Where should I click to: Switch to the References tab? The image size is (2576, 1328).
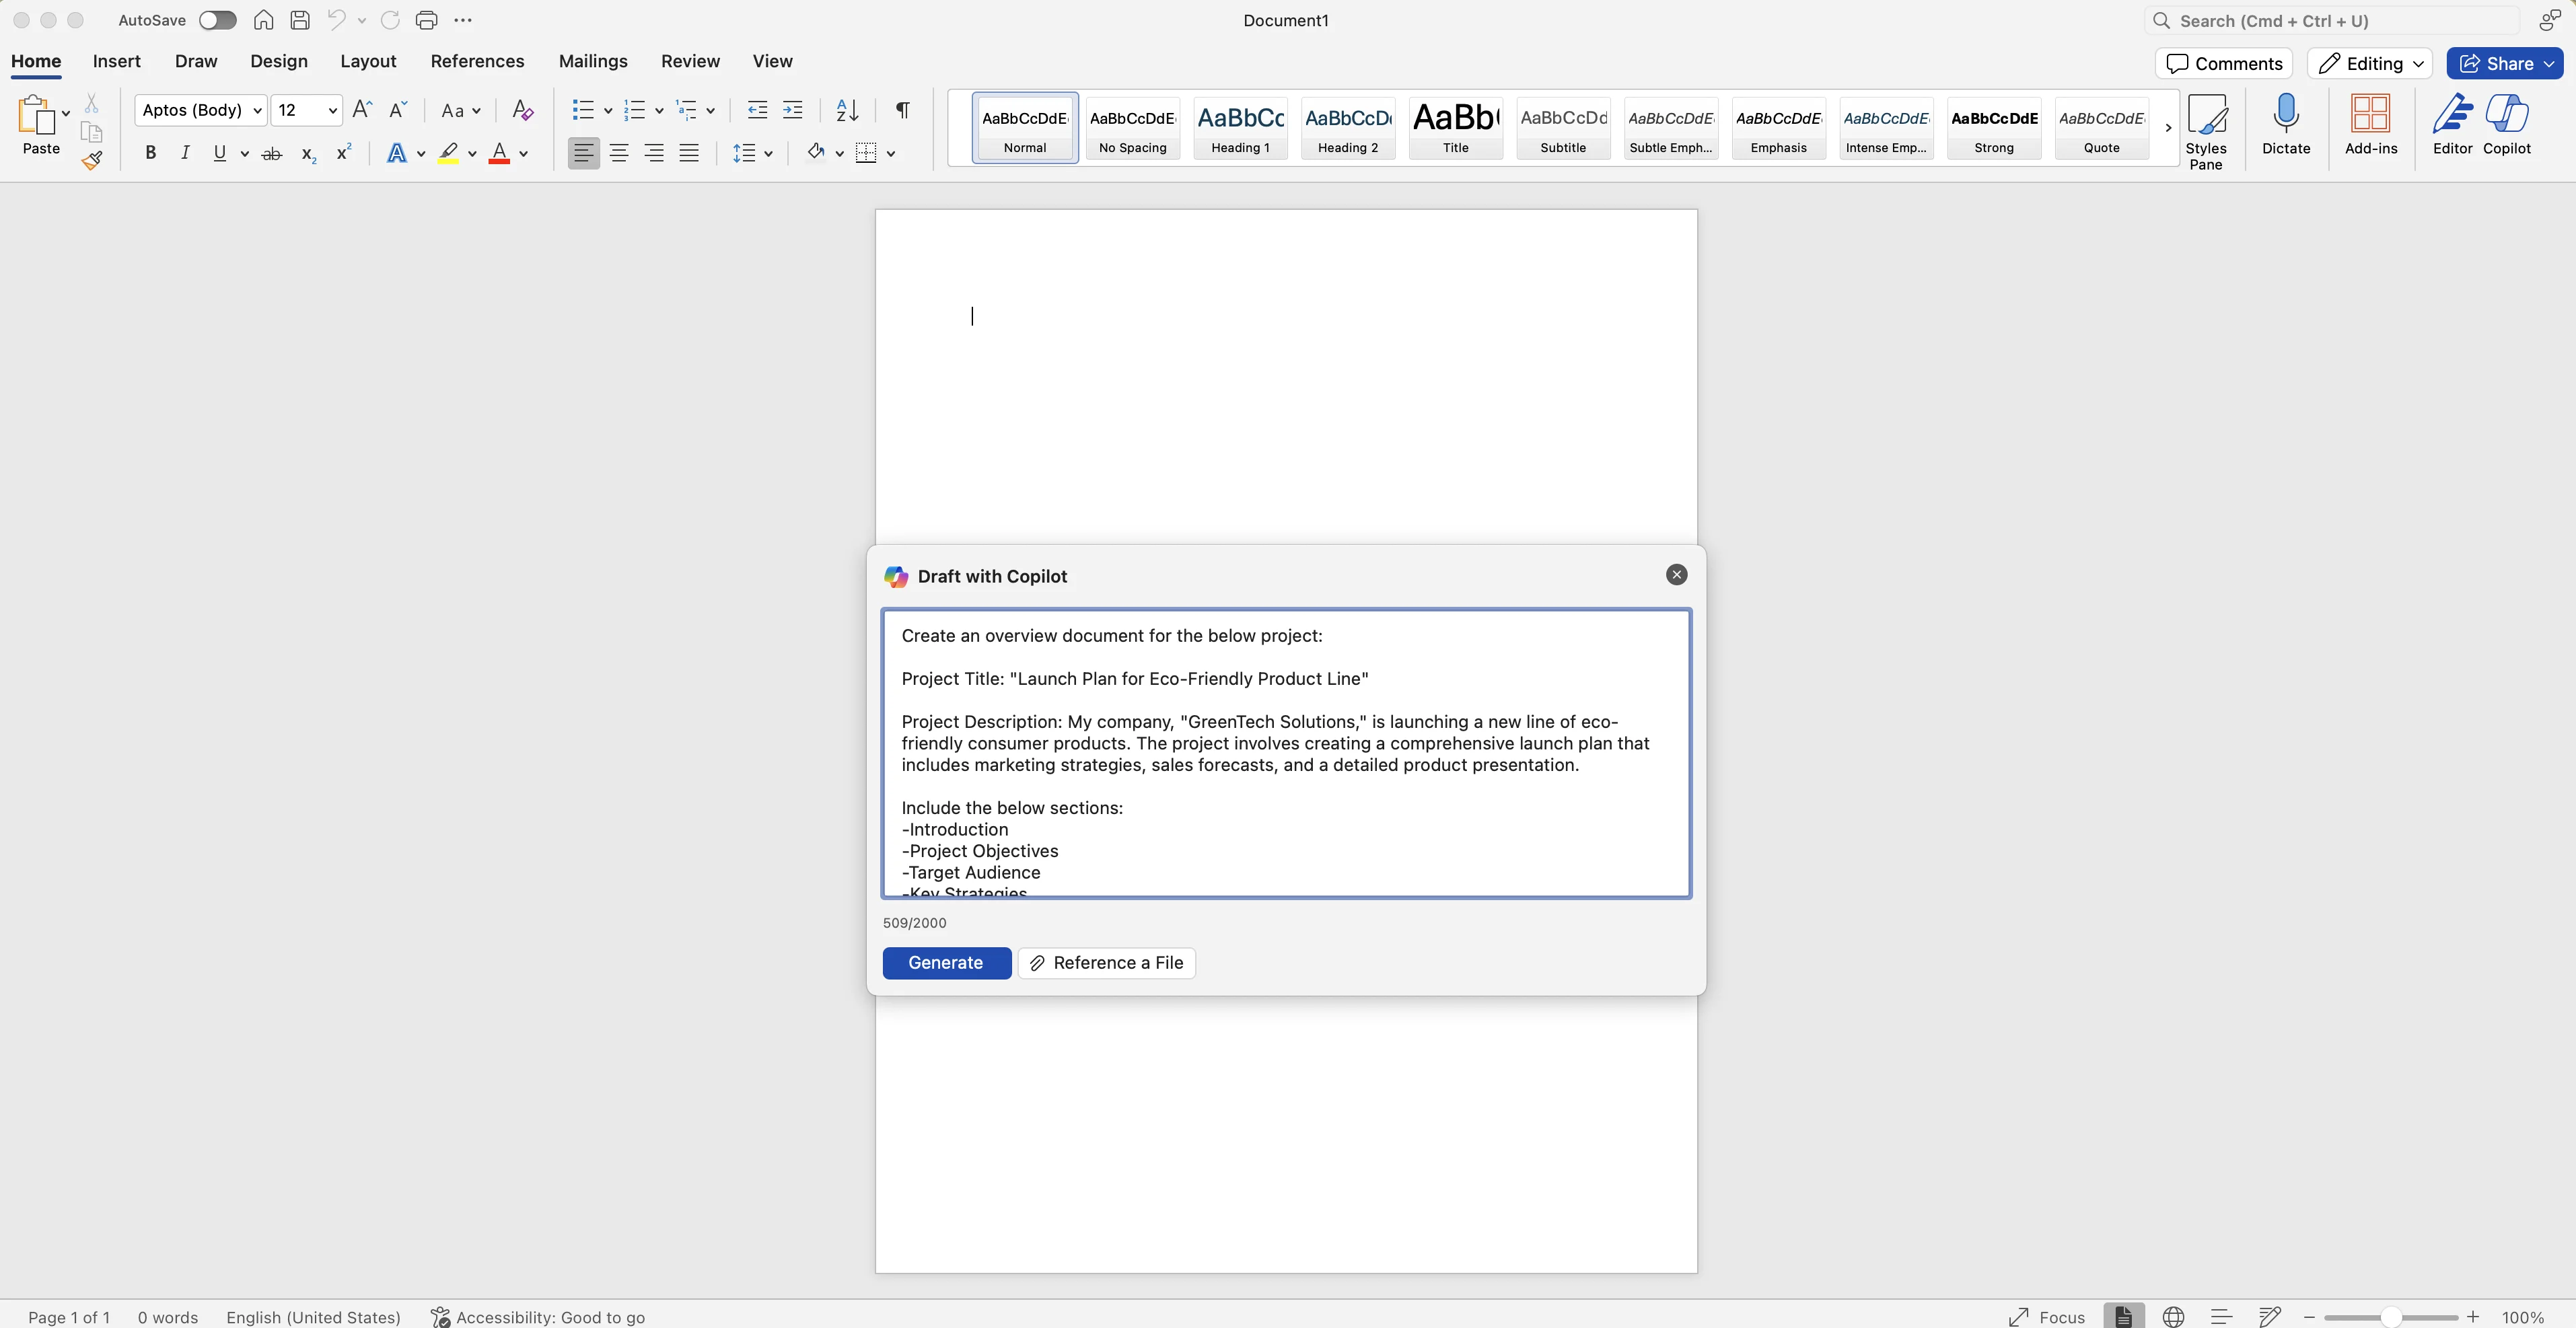pos(477,61)
